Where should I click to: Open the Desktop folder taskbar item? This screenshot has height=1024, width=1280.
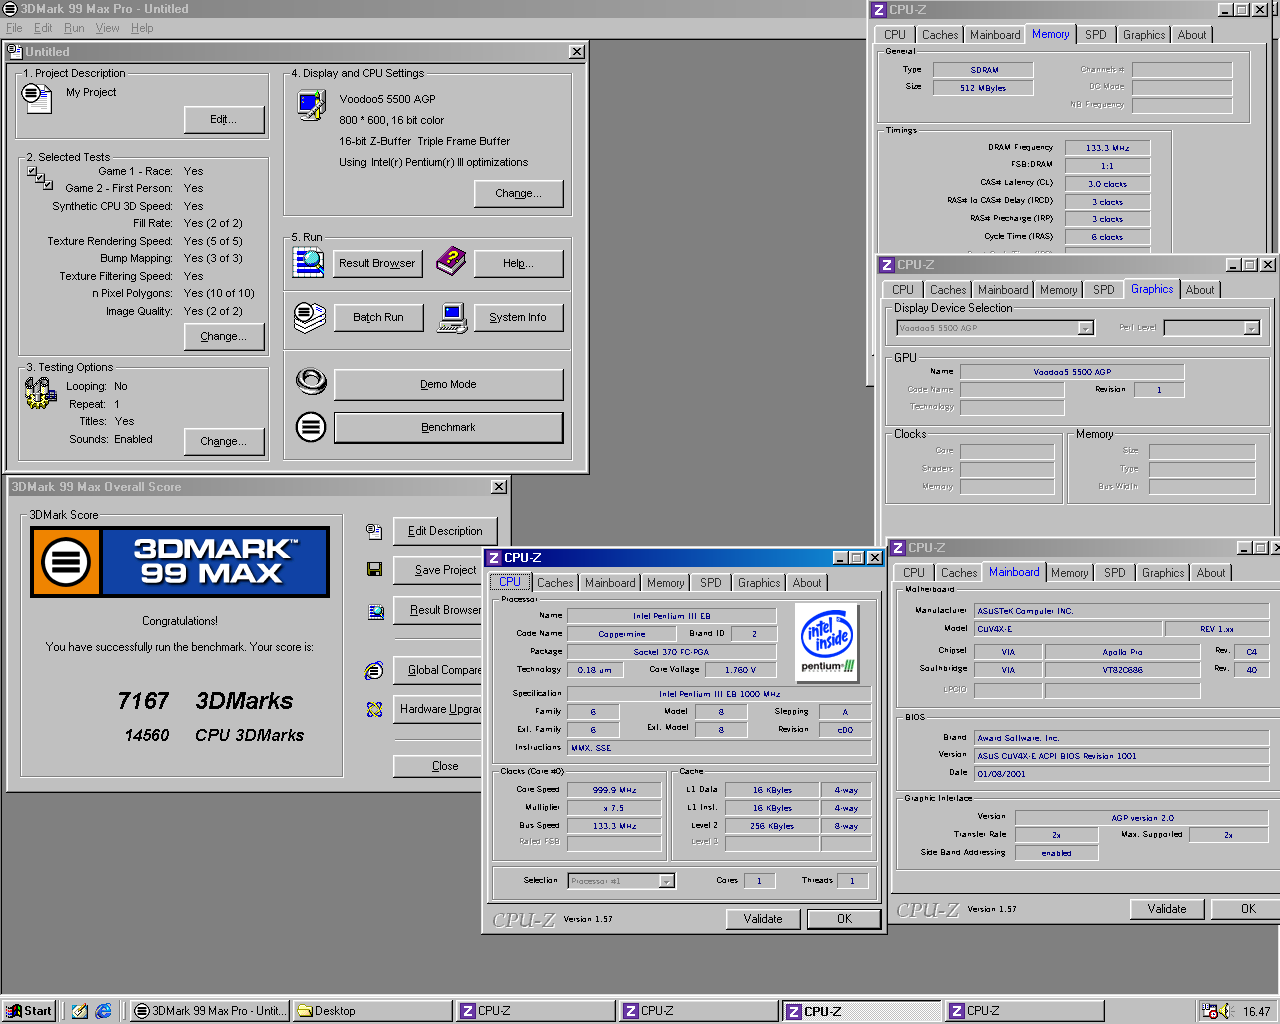pyautogui.click(x=372, y=1011)
